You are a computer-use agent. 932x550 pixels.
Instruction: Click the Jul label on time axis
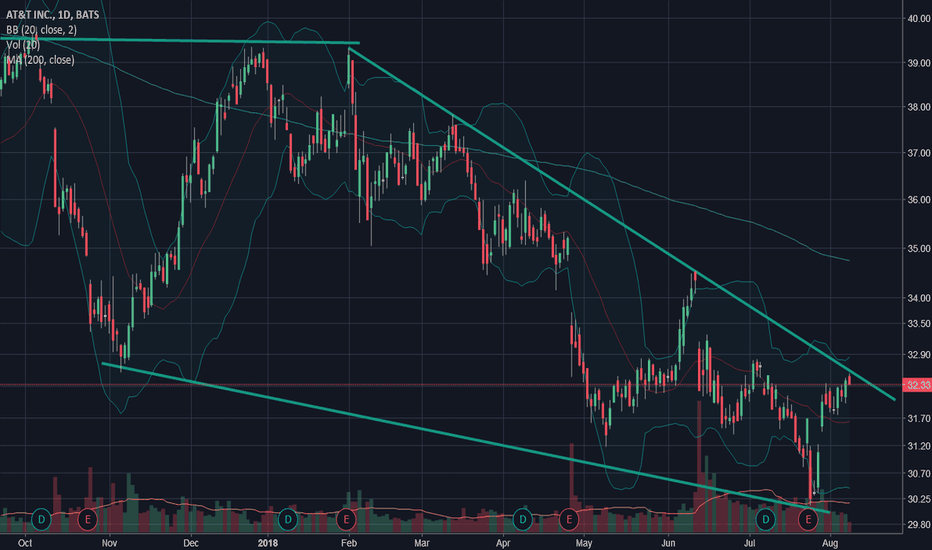click(750, 542)
